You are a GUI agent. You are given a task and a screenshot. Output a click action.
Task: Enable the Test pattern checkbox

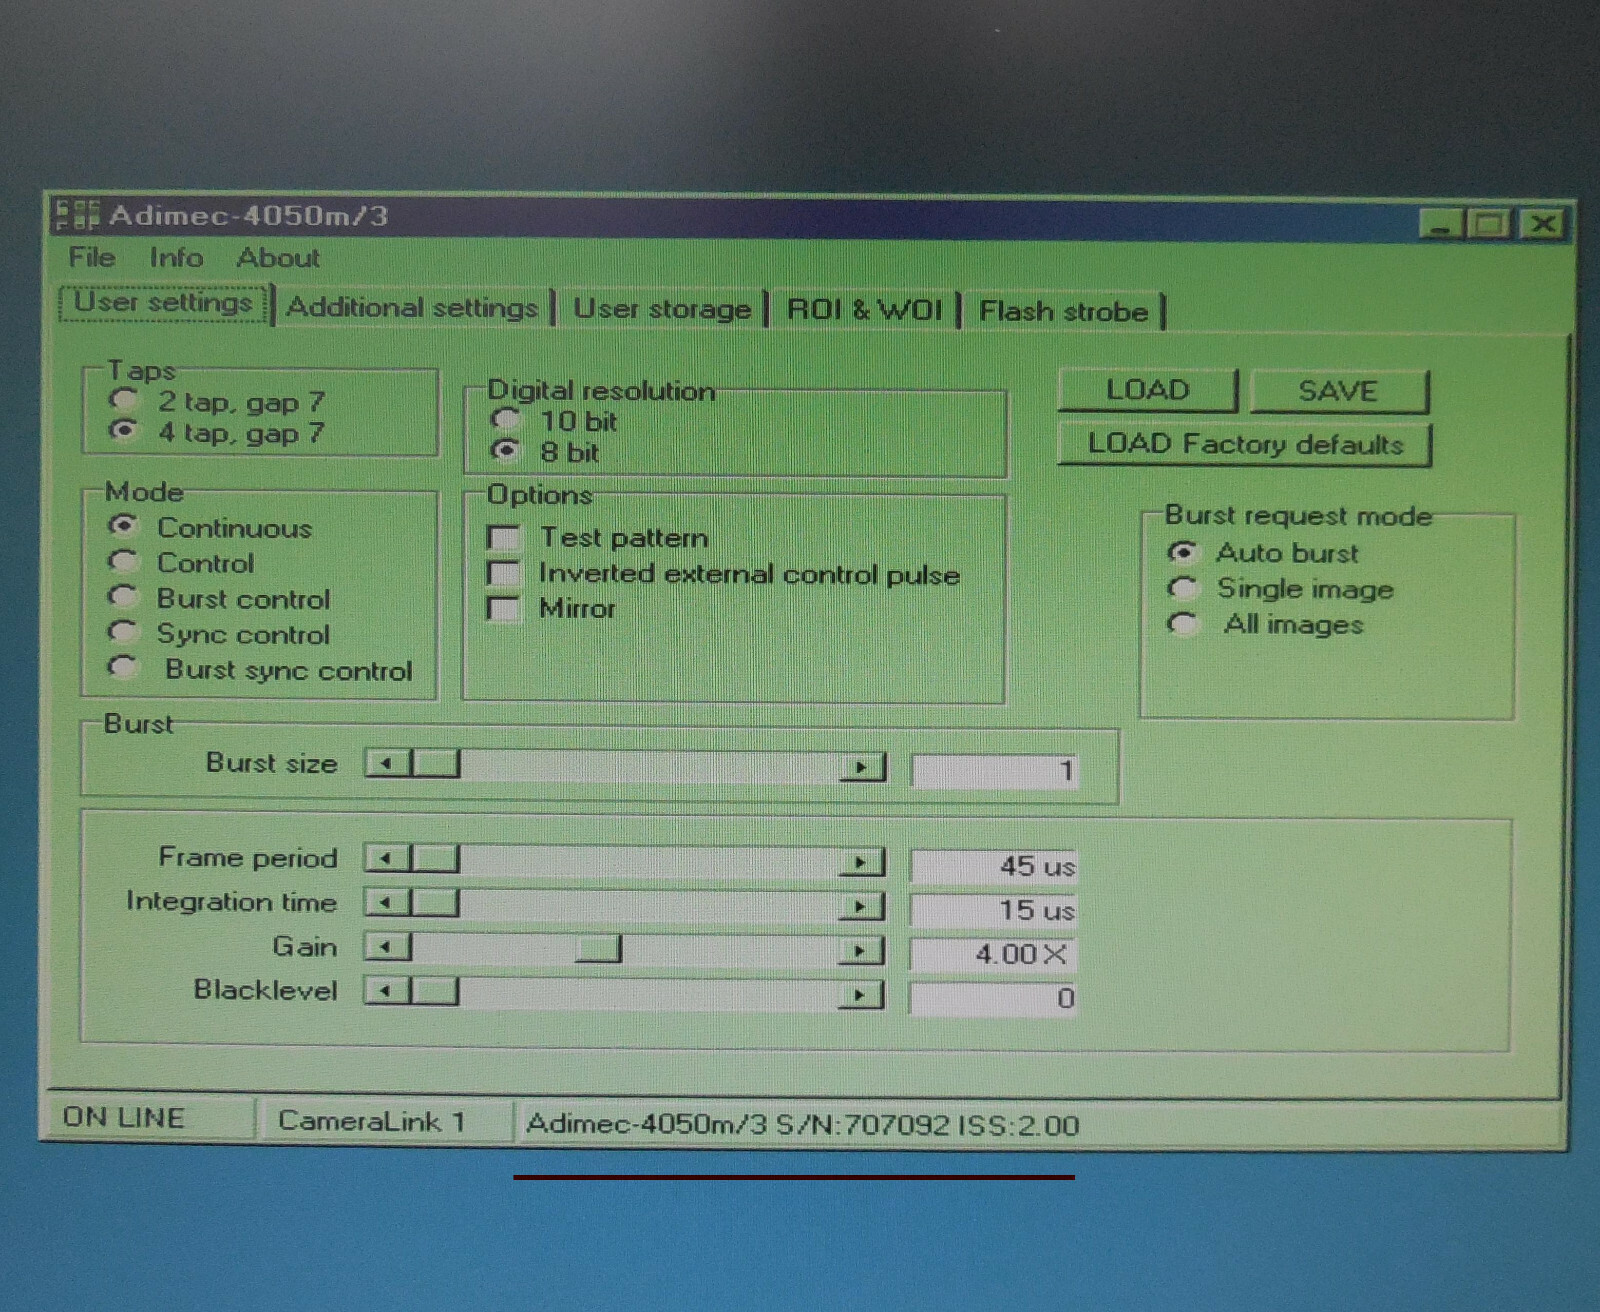[x=598, y=538]
